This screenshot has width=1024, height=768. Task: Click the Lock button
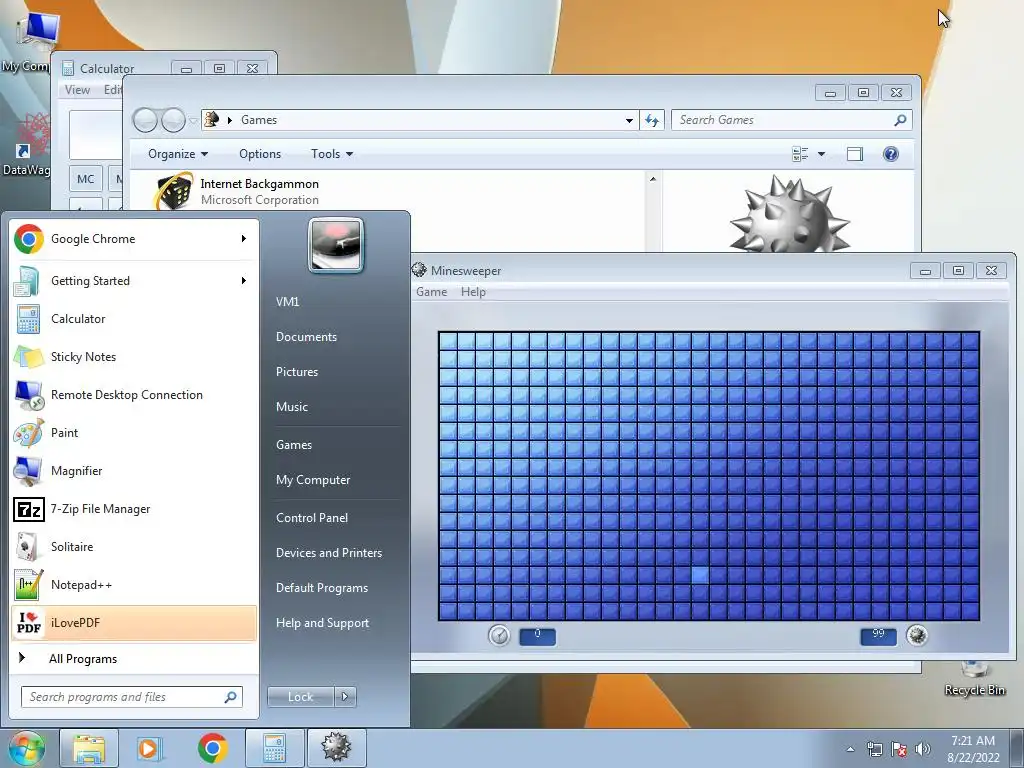coord(300,697)
